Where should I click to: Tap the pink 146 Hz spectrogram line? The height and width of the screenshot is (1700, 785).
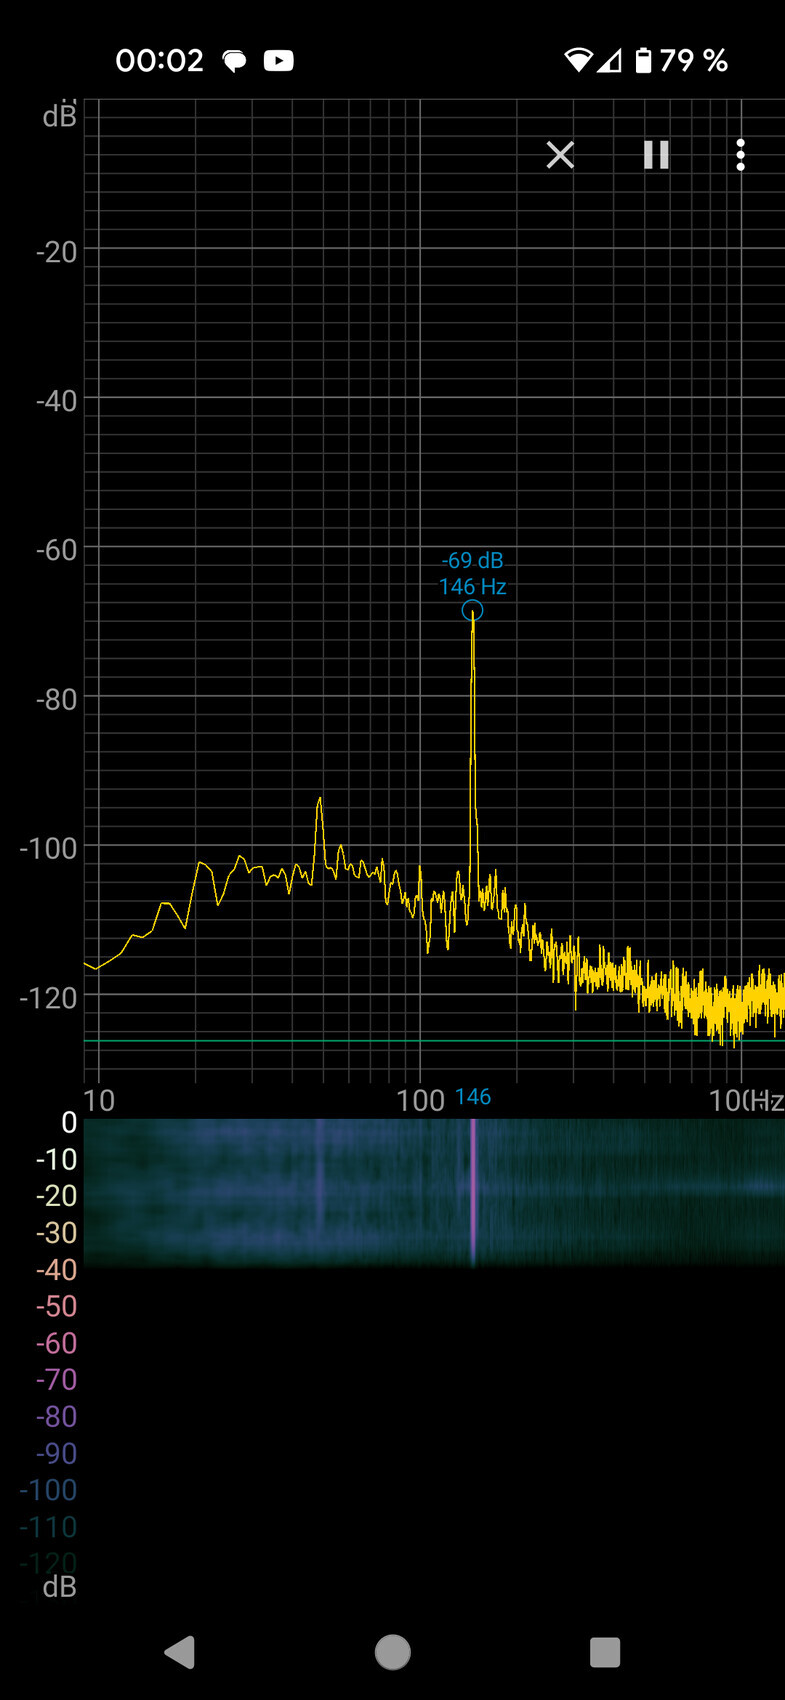click(x=473, y=1190)
